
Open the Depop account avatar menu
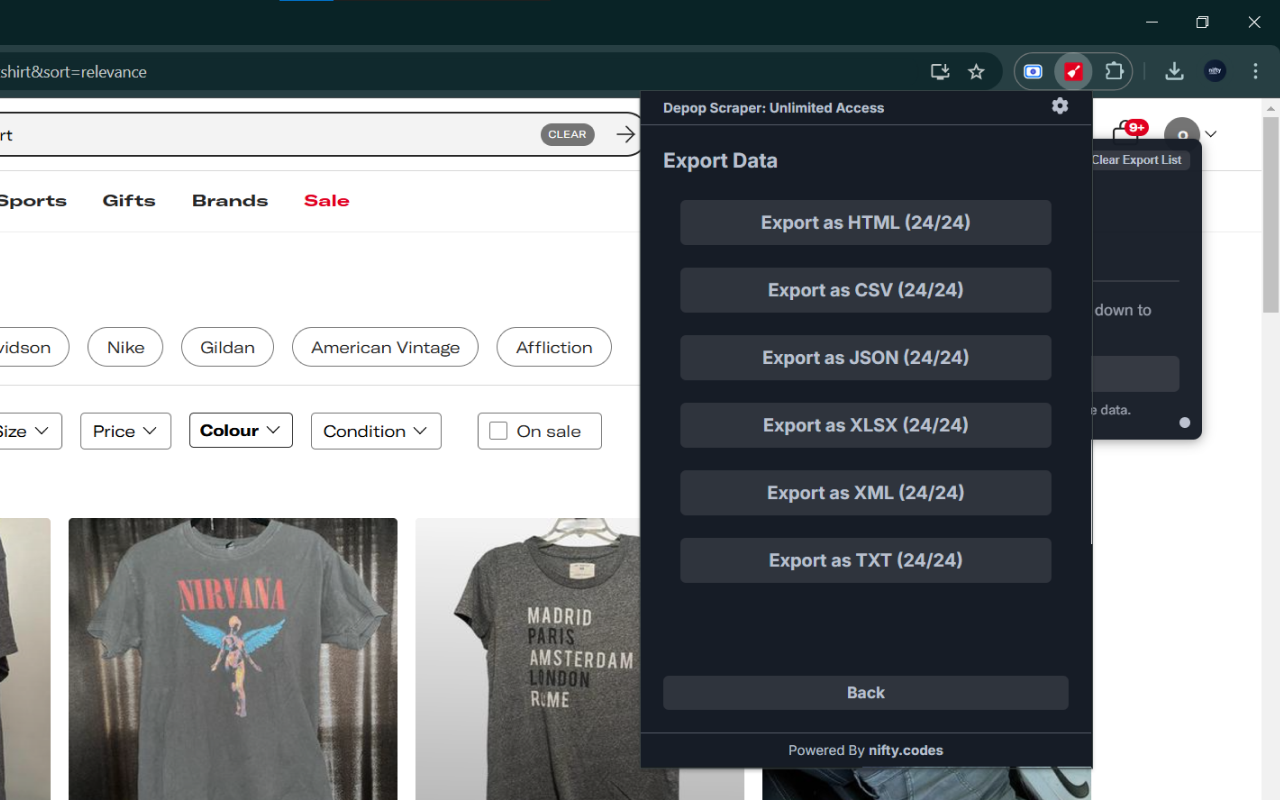(x=1182, y=134)
